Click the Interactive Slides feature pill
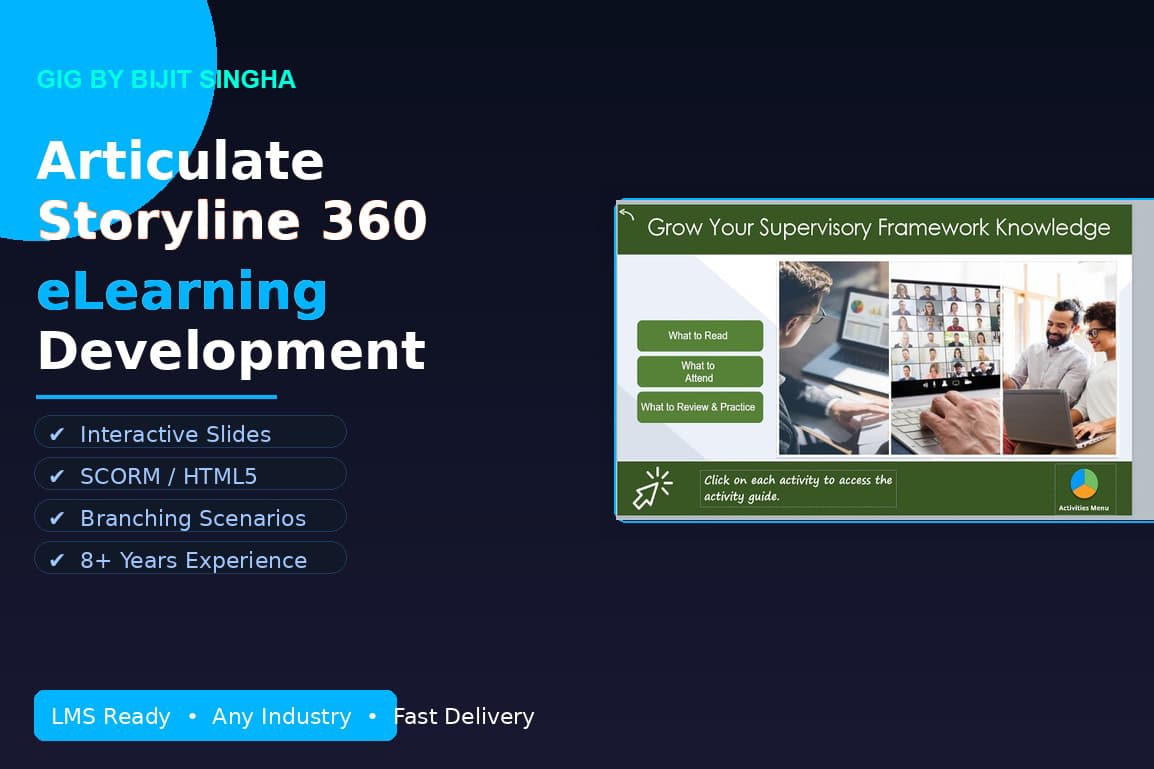 pyautogui.click(x=191, y=432)
